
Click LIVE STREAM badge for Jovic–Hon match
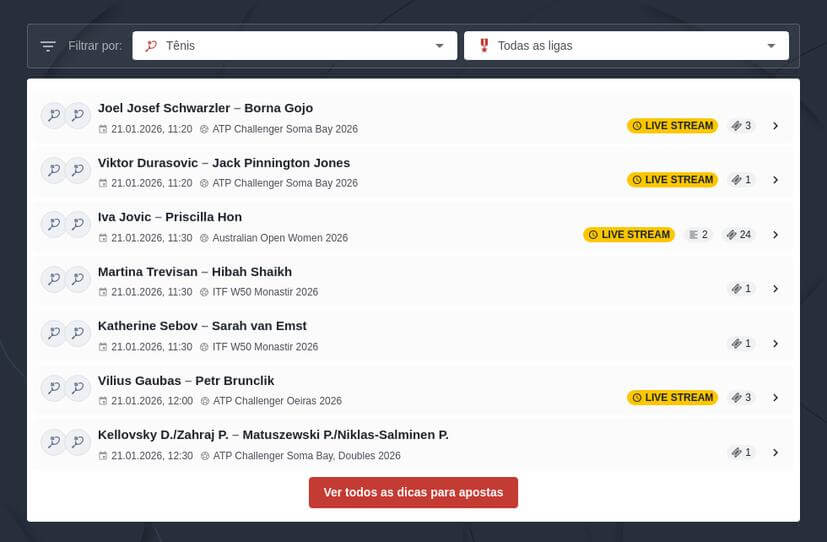click(628, 235)
